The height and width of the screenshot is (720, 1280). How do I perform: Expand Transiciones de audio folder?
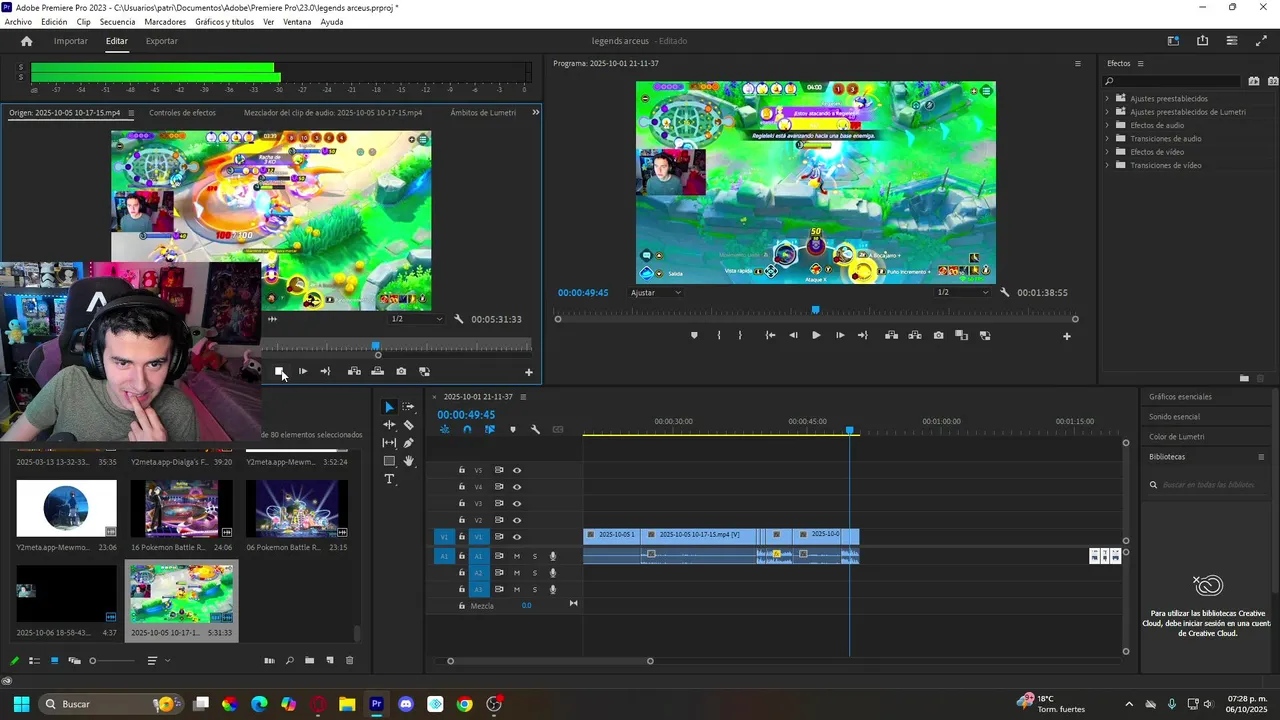[1107, 139]
